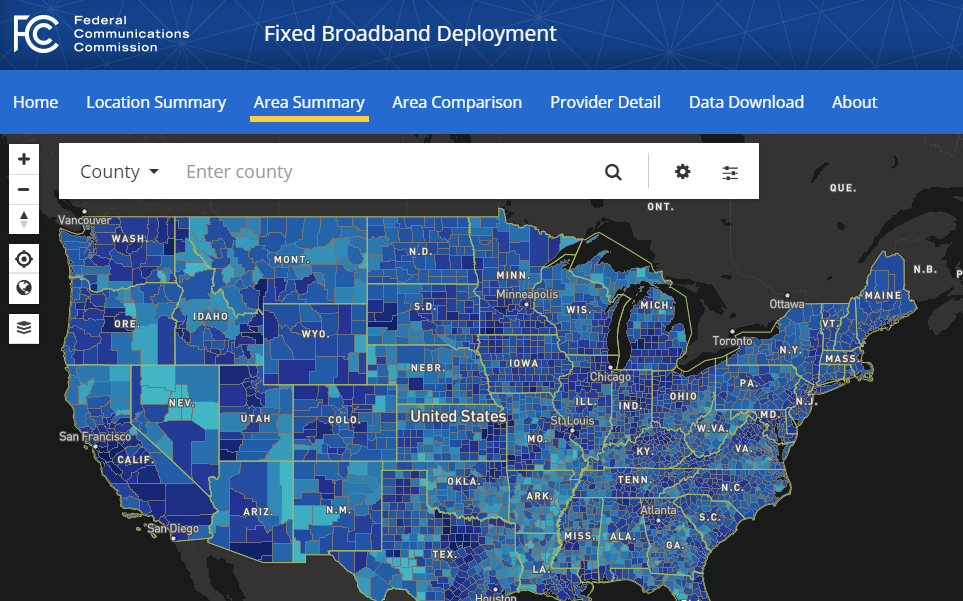Expand the County geography dropdown
Viewport: 963px width, 601px height.
point(120,171)
